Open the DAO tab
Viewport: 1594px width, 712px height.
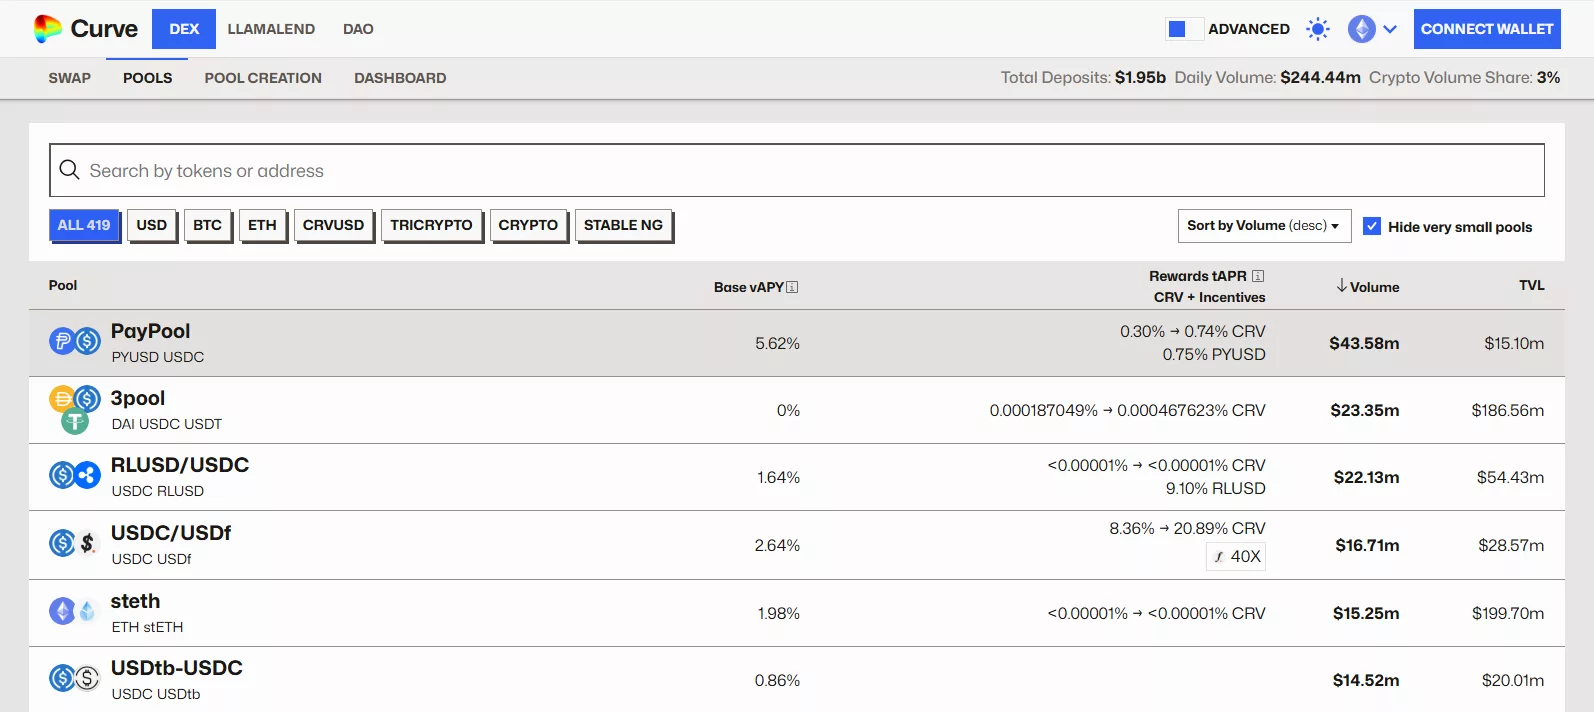coord(358,29)
